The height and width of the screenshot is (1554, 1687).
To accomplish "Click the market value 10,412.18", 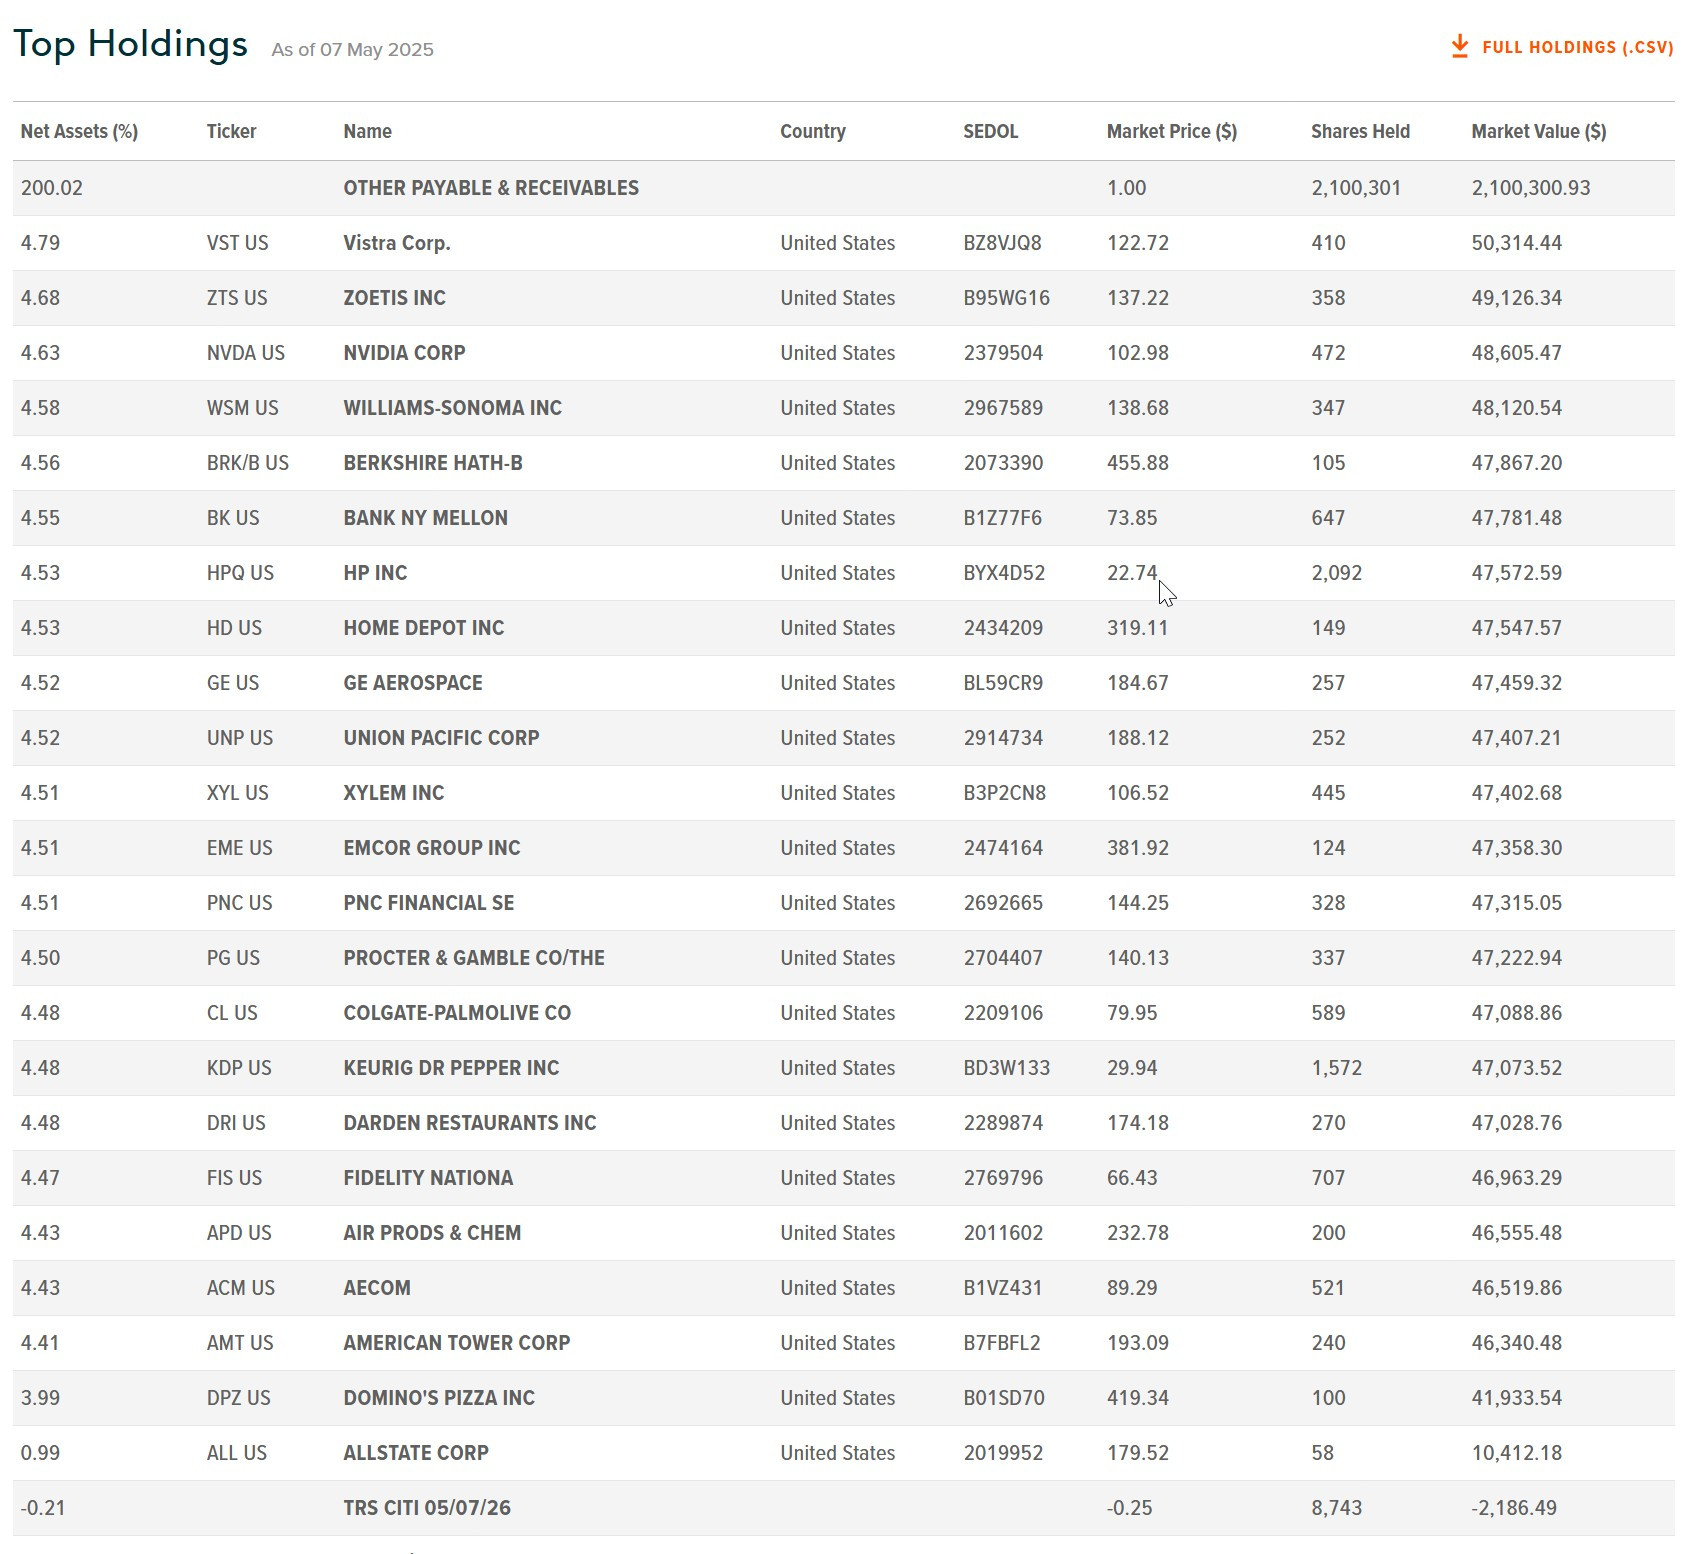I will (x=1516, y=1453).
